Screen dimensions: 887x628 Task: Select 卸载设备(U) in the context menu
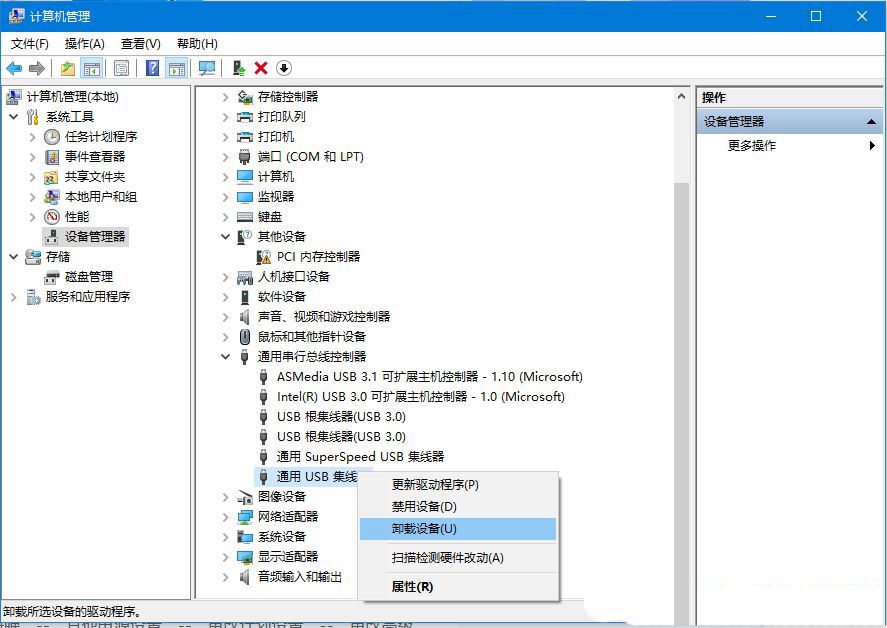[x=458, y=529]
